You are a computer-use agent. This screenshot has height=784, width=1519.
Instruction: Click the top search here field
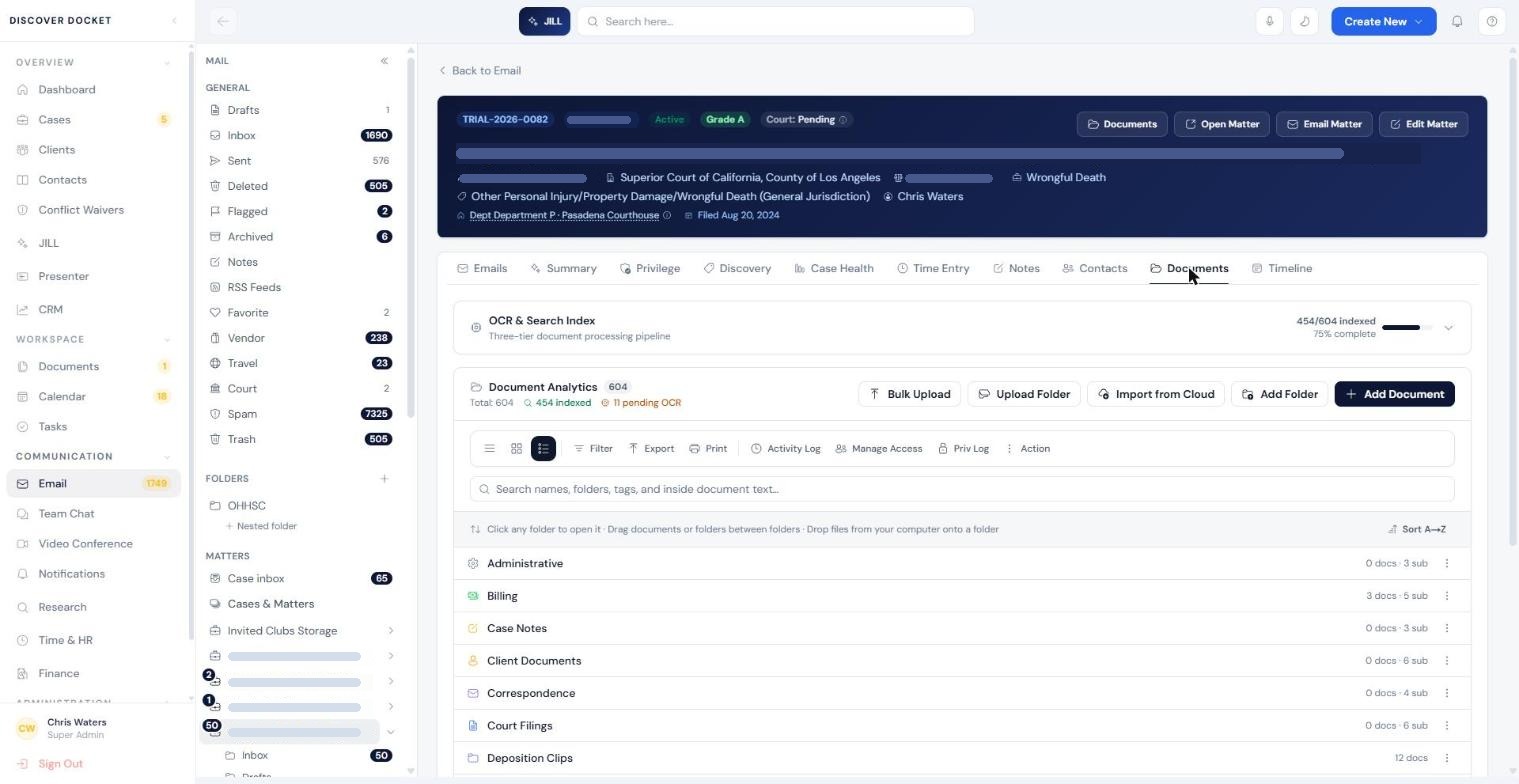775,21
